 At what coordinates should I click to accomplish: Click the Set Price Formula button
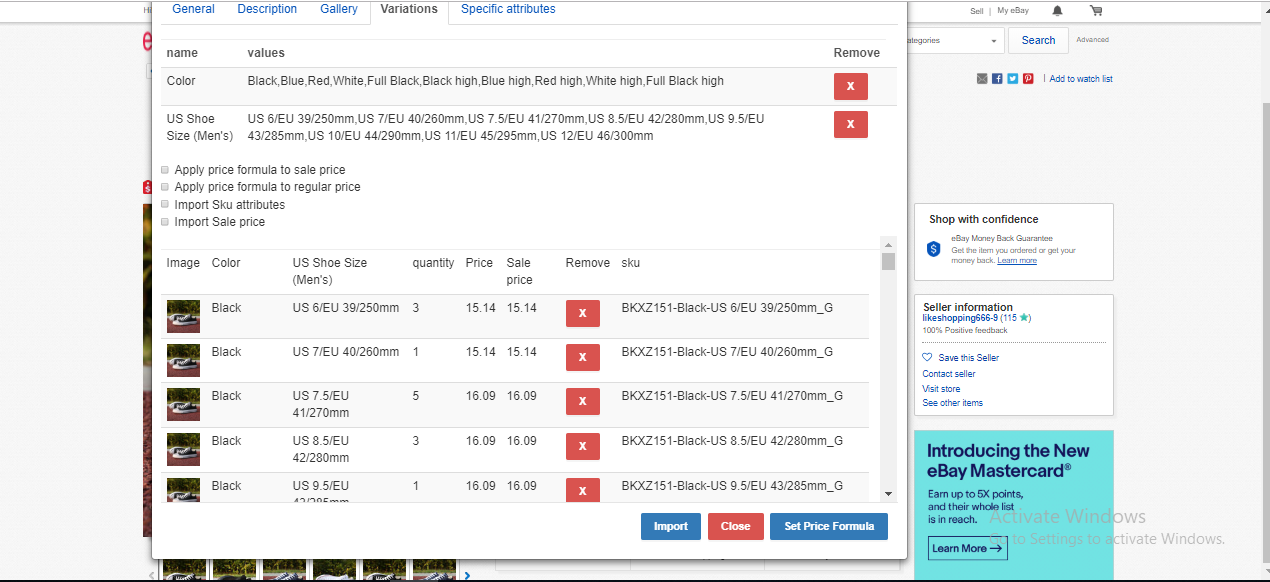coord(829,527)
